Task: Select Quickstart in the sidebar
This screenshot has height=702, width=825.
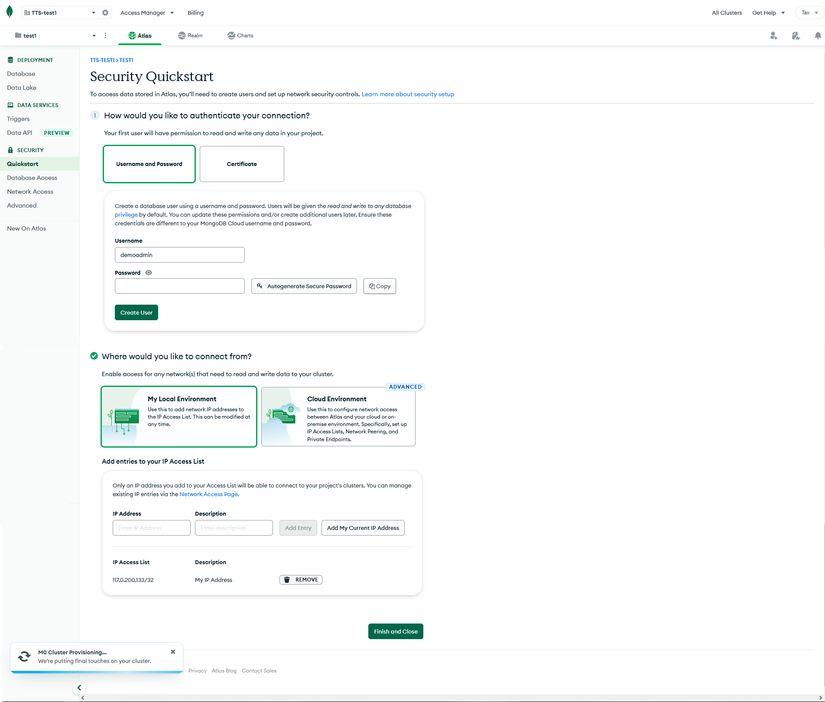Action: tap(39, 164)
